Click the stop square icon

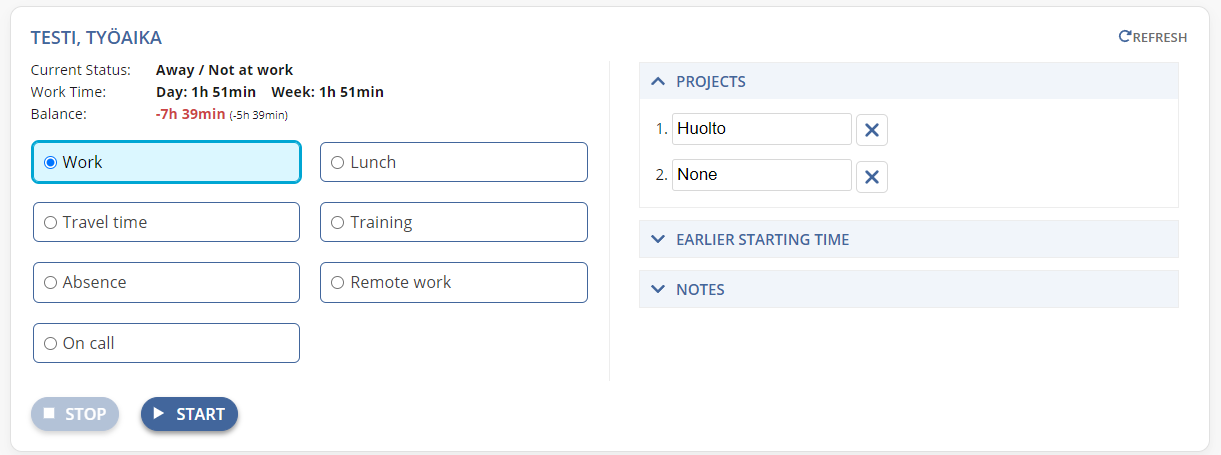pos(49,413)
